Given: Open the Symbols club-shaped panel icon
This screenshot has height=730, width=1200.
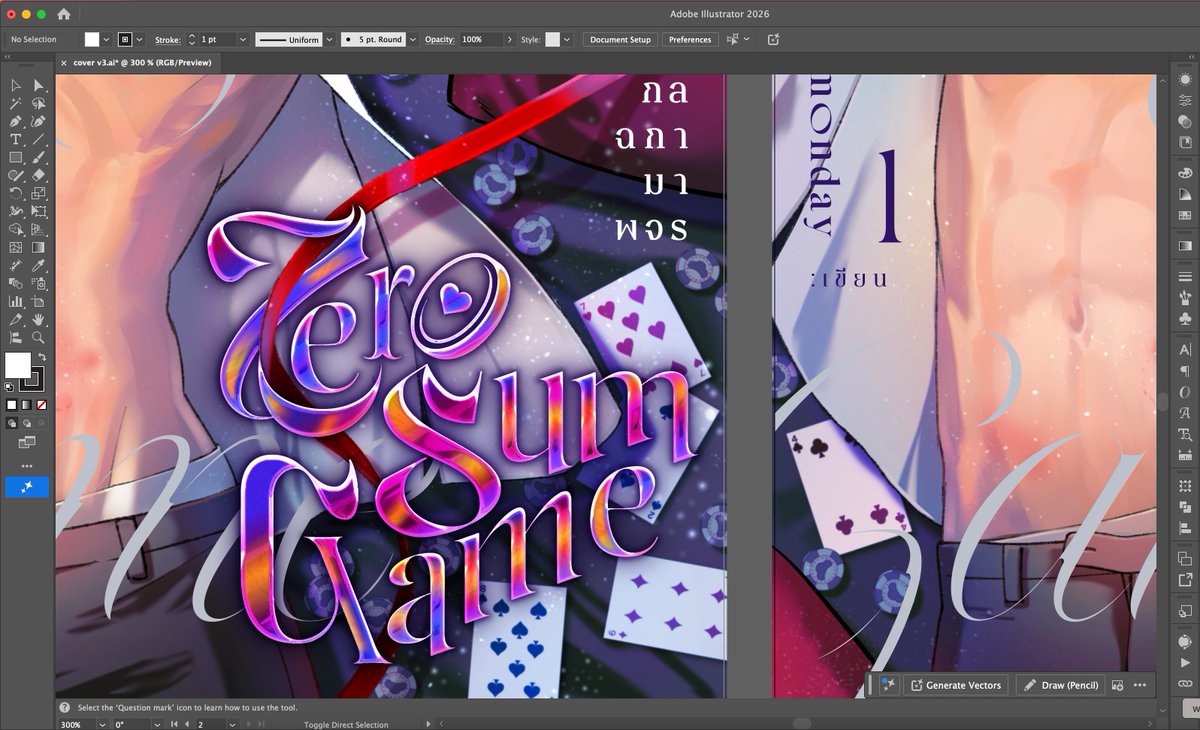Looking at the screenshot, I should 1185,318.
